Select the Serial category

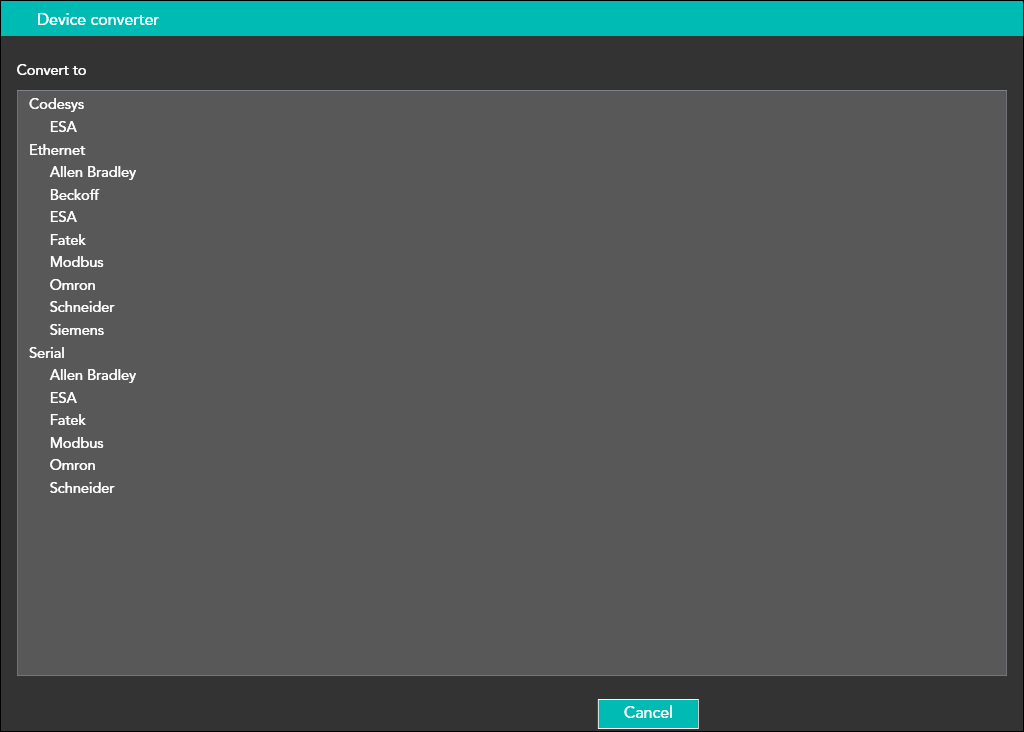(x=47, y=353)
